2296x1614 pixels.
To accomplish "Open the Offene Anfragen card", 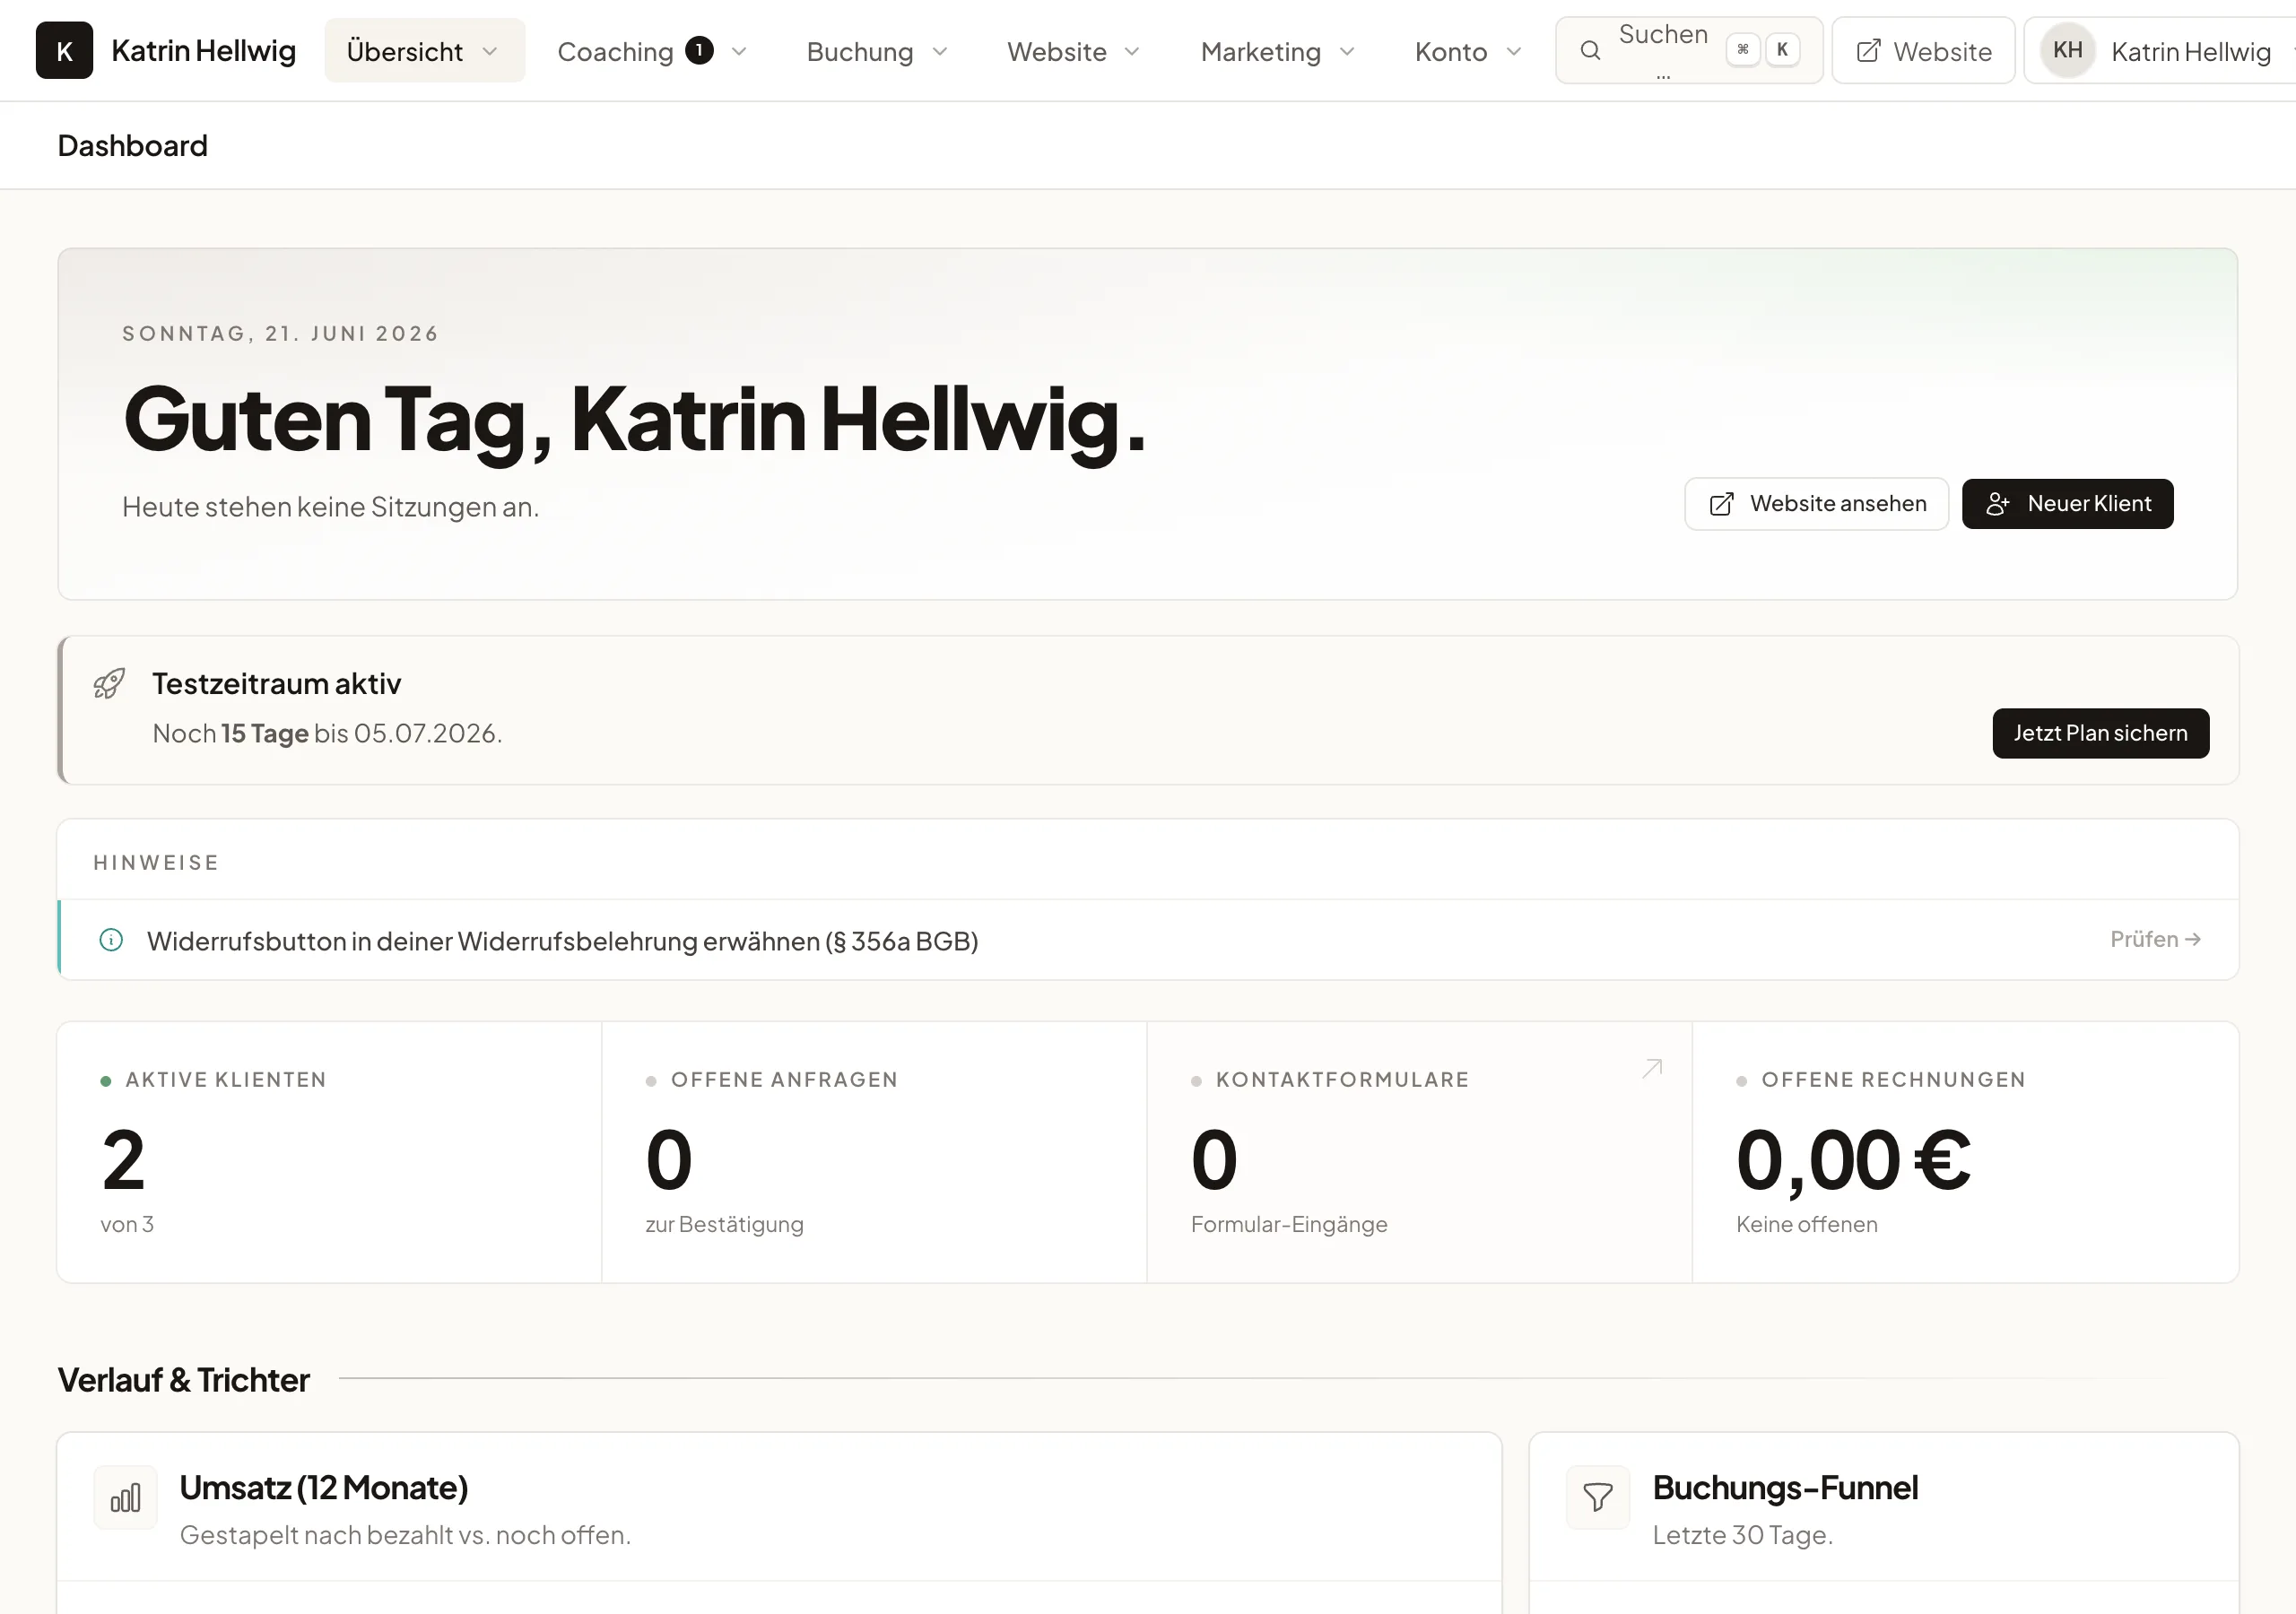I will pos(874,1152).
